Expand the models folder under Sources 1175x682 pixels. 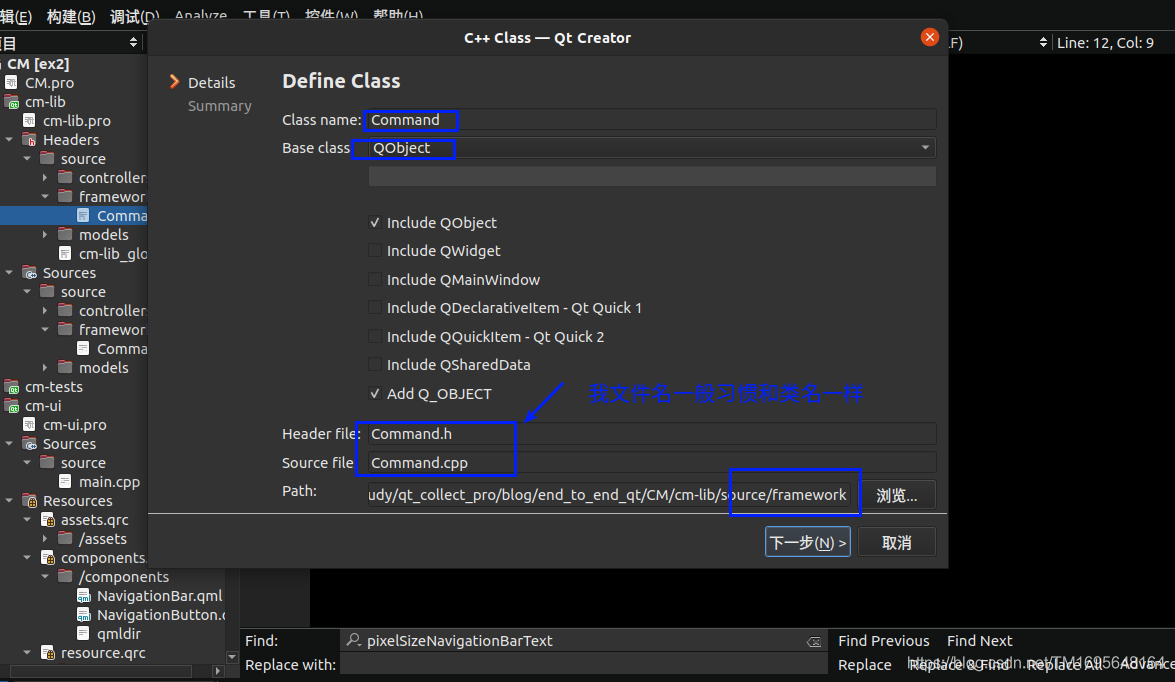coord(45,367)
